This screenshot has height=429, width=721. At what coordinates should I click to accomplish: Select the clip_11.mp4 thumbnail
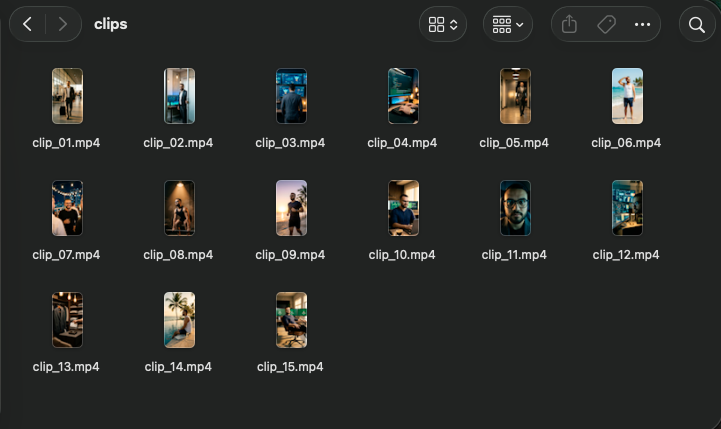(515, 208)
